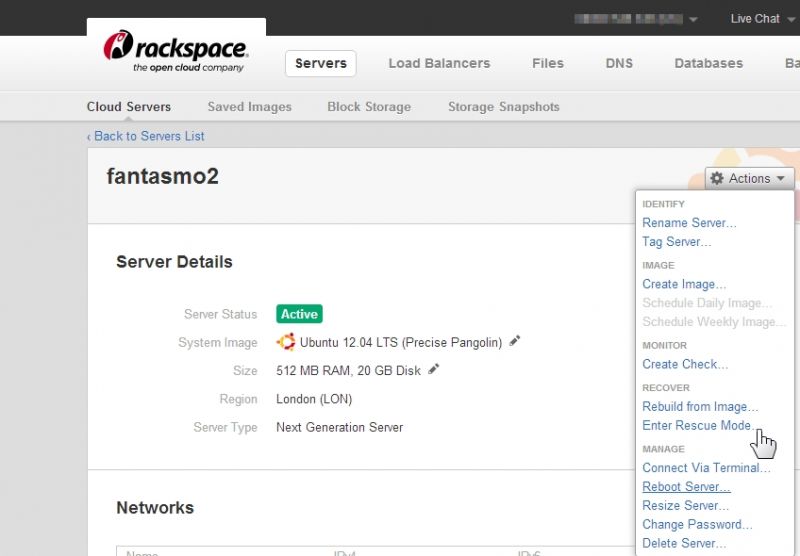Go to the Files tab
This screenshot has width=800, height=556.
point(547,63)
